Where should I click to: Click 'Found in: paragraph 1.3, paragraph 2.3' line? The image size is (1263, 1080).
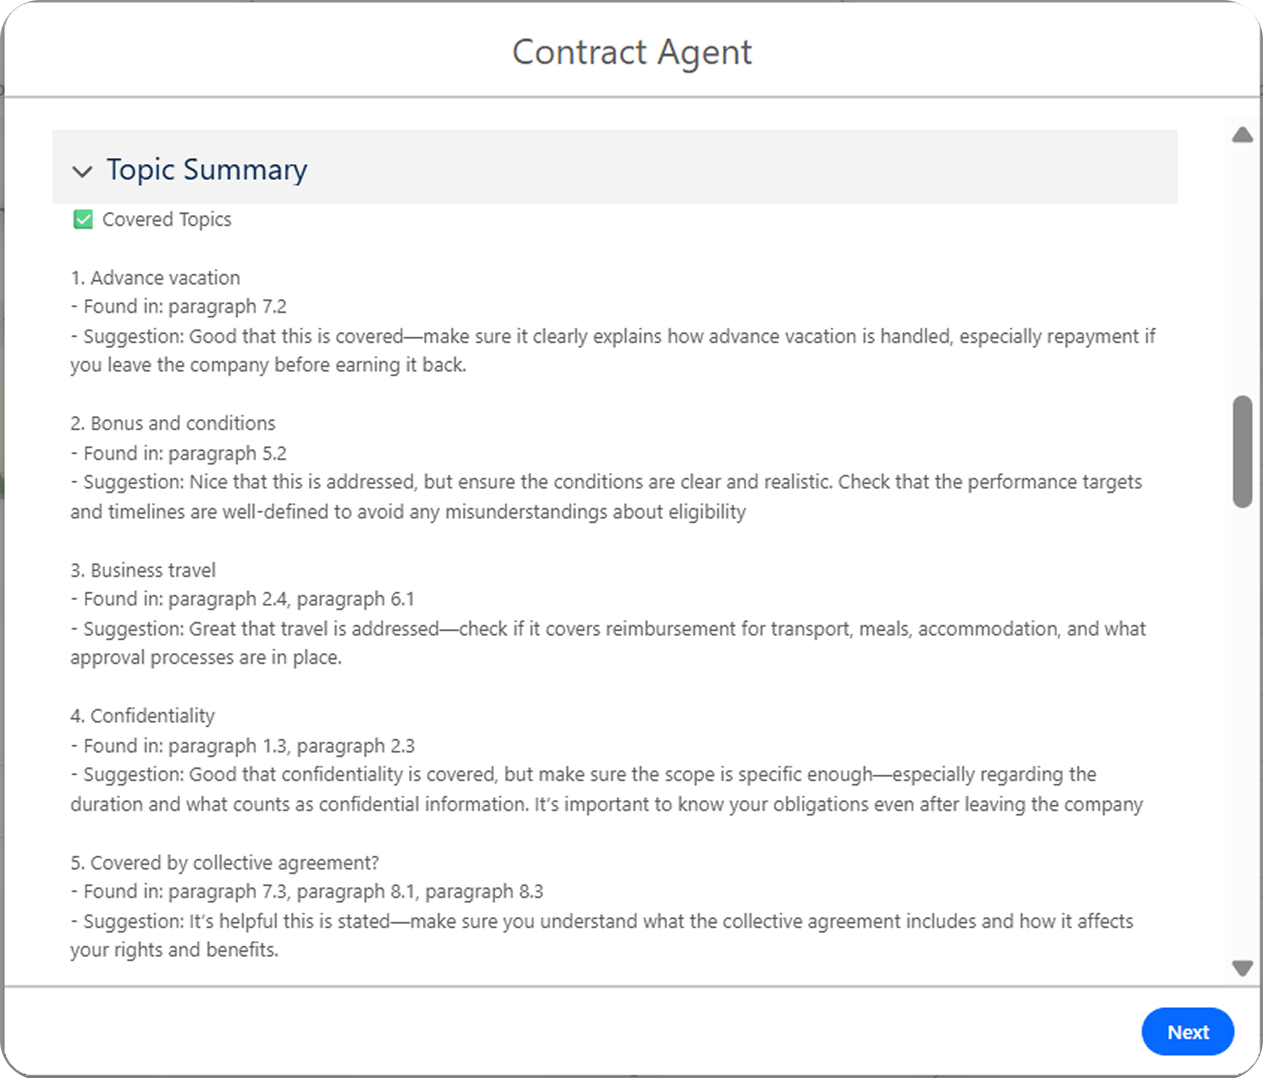tap(242, 746)
